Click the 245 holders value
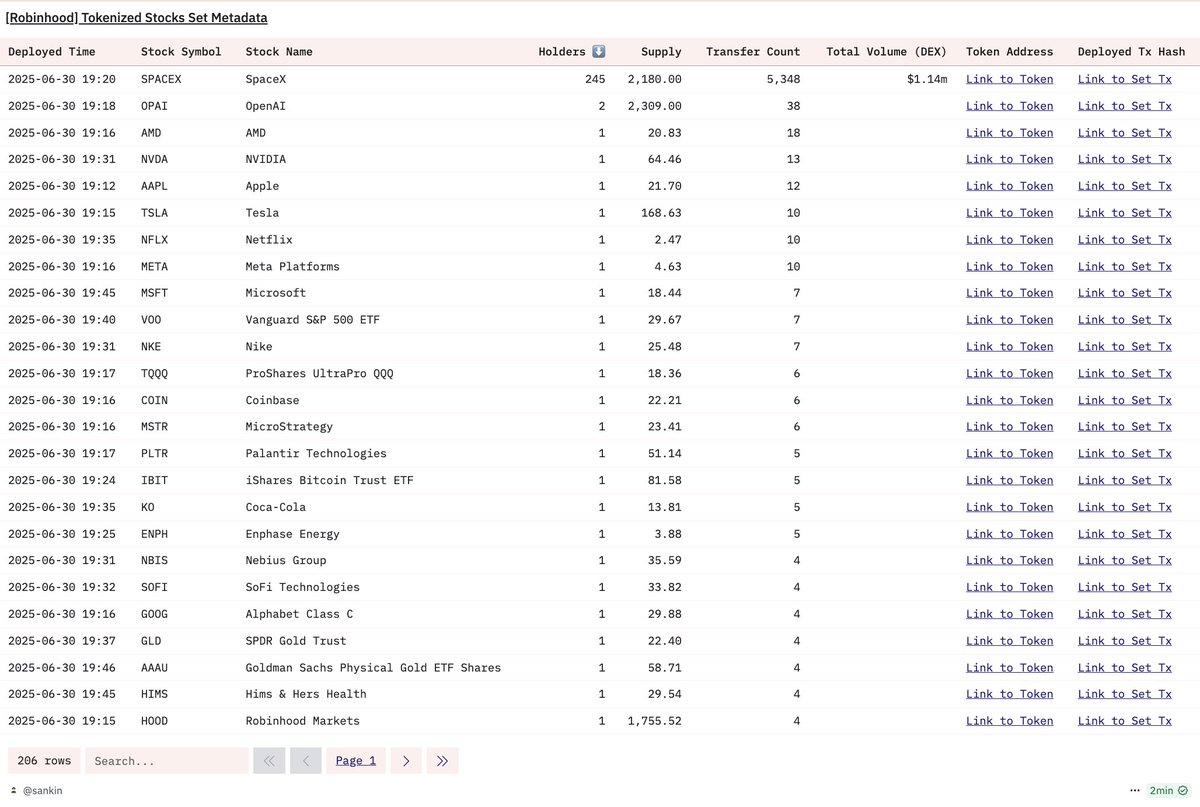Viewport: 1200px width, 807px height. (x=595, y=79)
